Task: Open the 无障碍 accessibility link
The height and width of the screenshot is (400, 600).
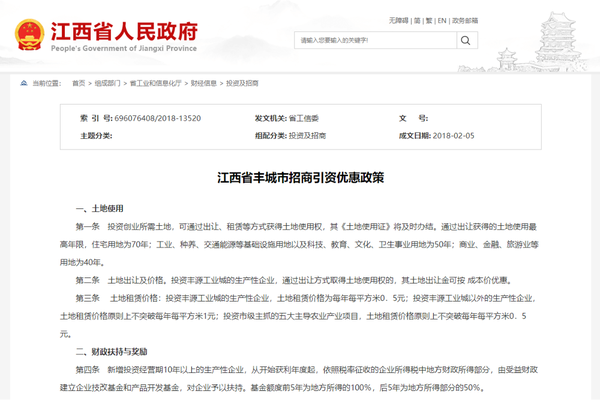Action: click(x=399, y=21)
